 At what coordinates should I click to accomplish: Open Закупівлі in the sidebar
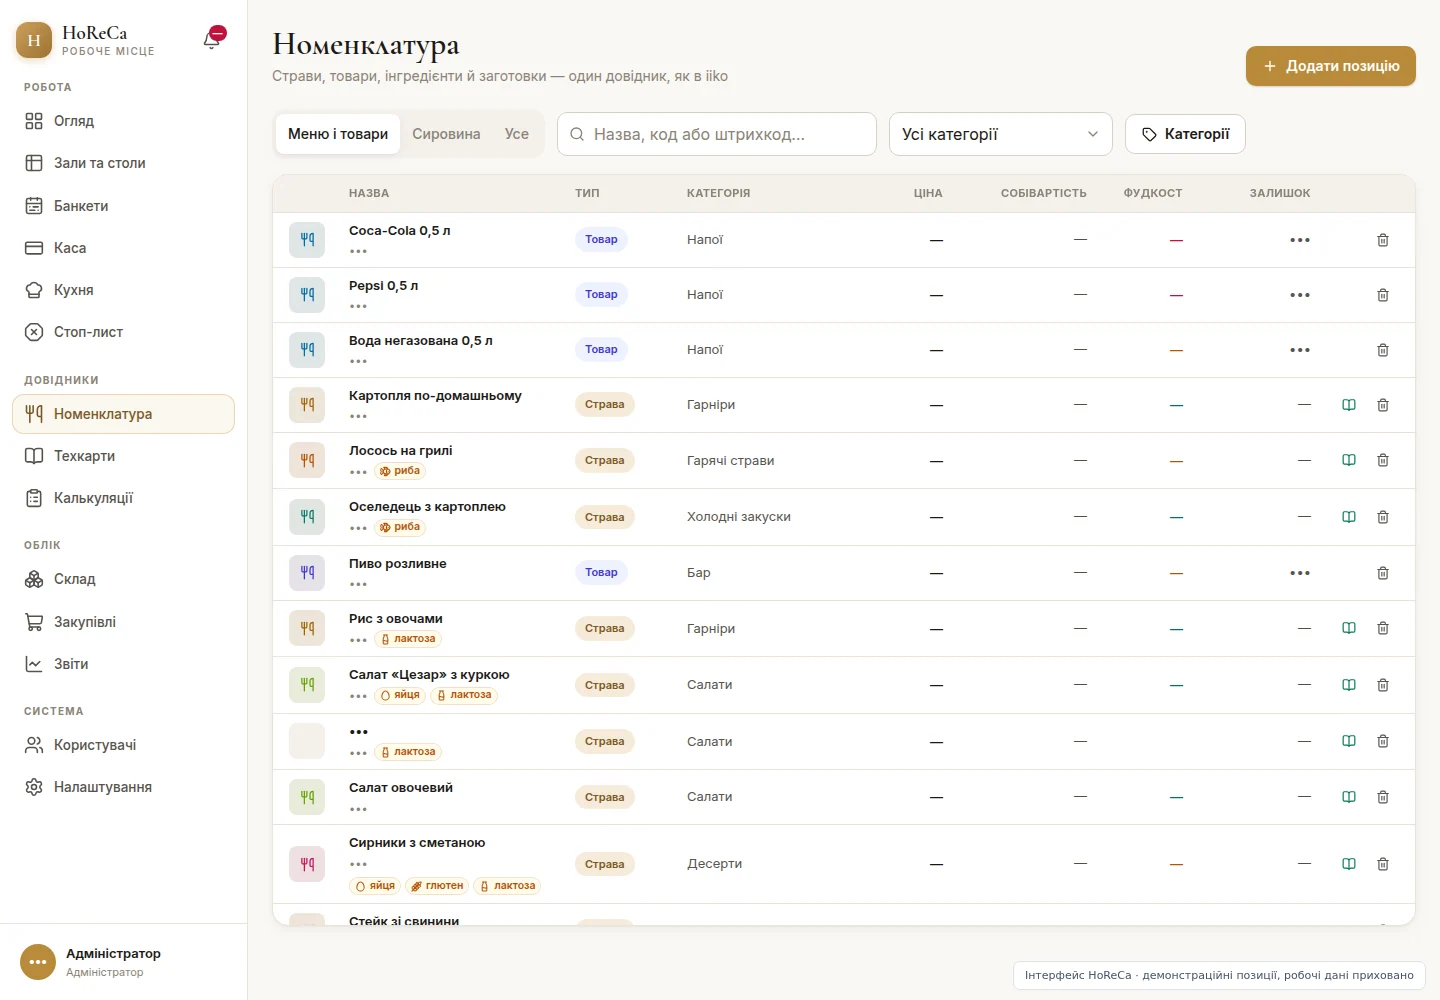pyautogui.click(x=123, y=622)
